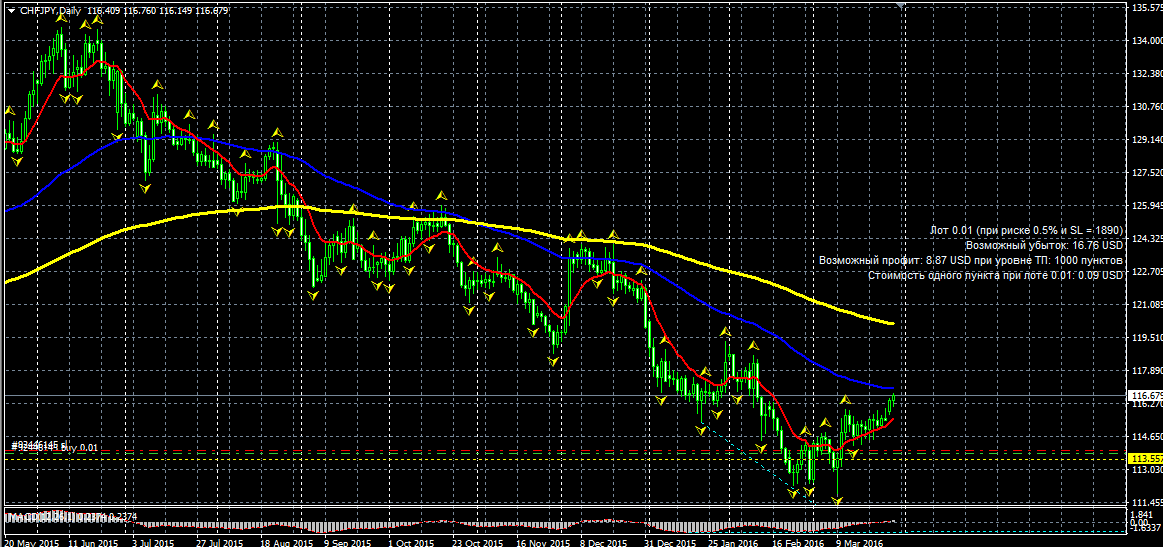Click the 'Возможный убыток: 16.76 USD' label

(1045, 245)
